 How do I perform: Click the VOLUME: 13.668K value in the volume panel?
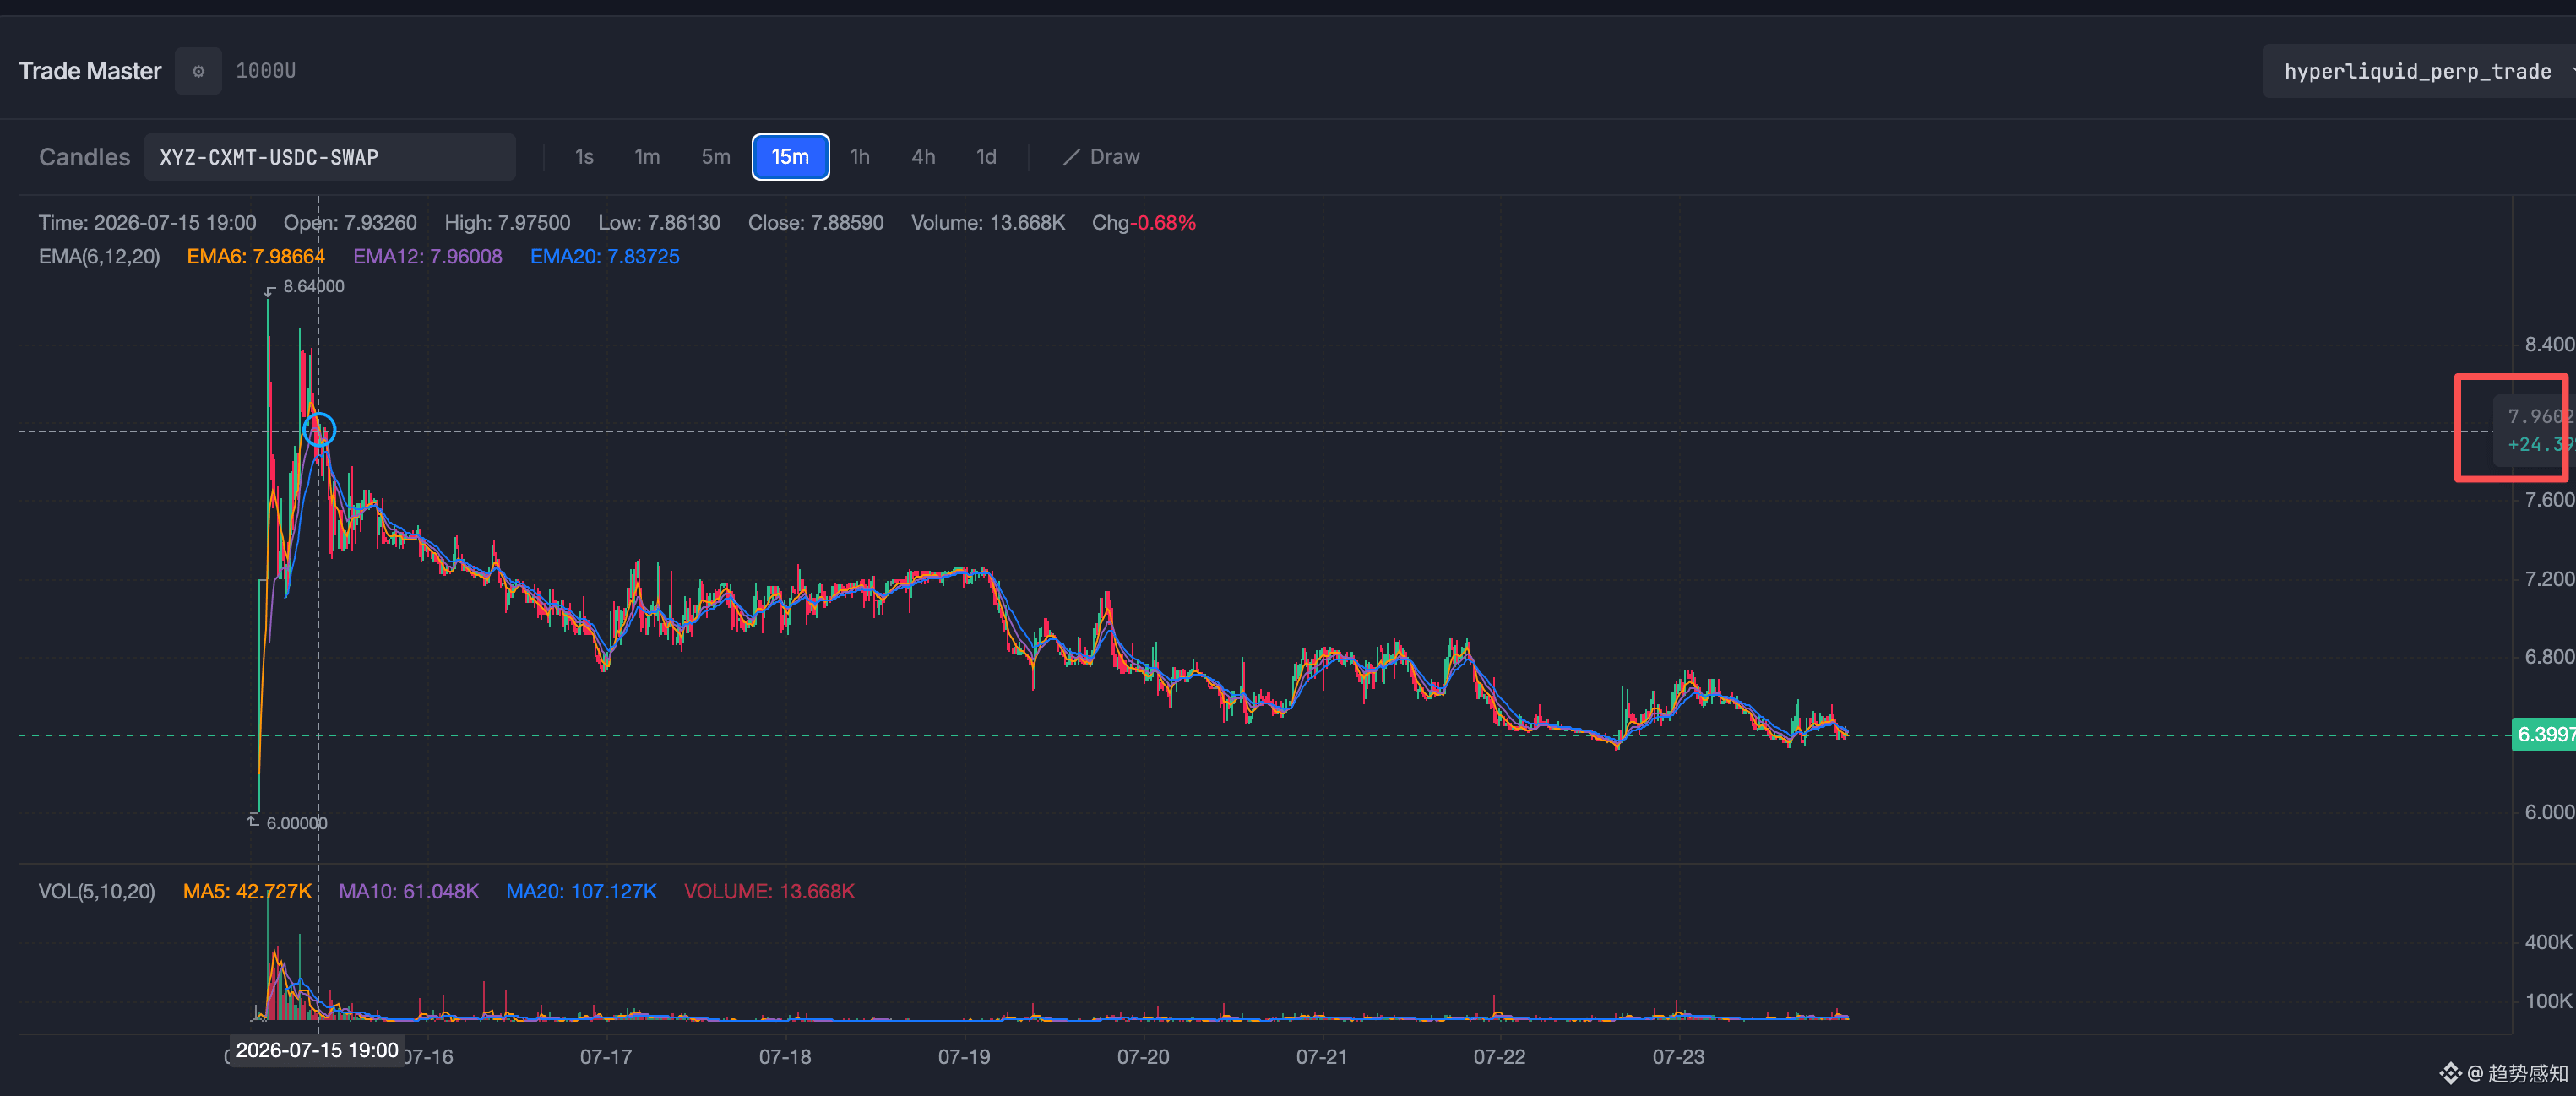(769, 891)
